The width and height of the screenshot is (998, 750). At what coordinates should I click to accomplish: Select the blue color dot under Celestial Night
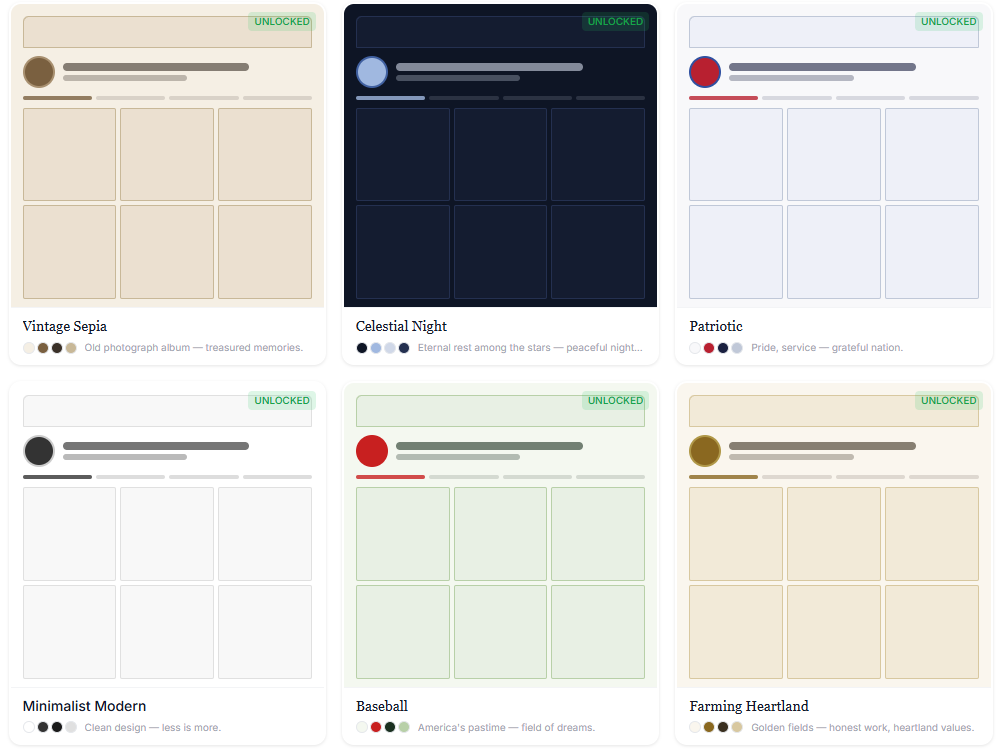(375, 347)
